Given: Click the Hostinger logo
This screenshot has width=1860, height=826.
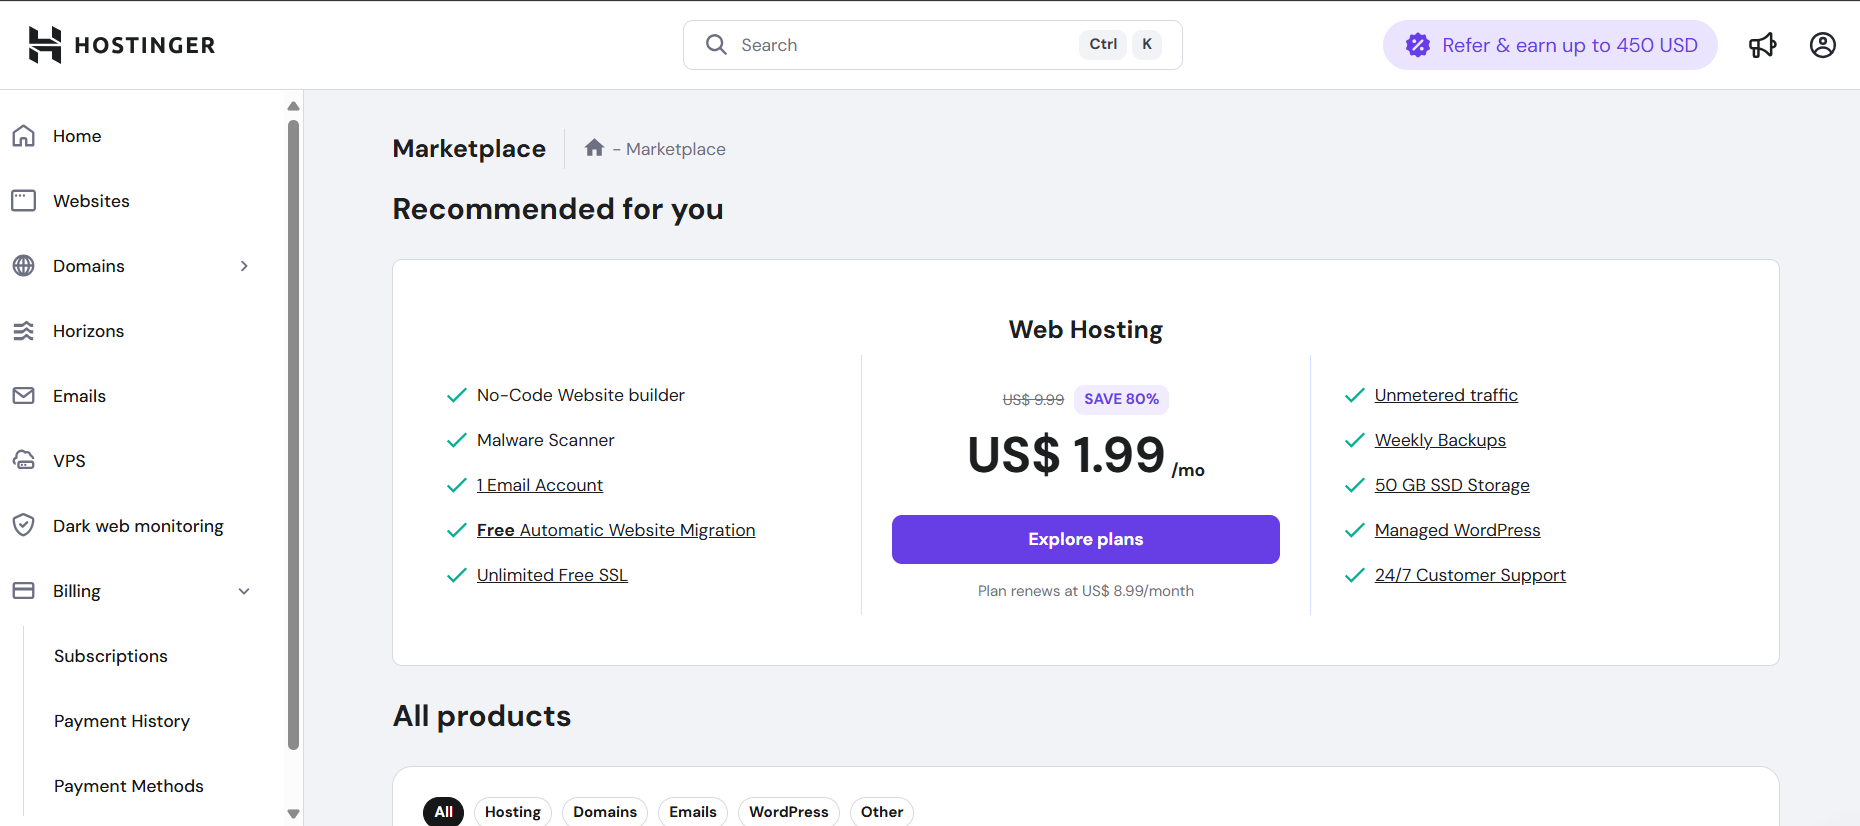Looking at the screenshot, I should [x=122, y=45].
